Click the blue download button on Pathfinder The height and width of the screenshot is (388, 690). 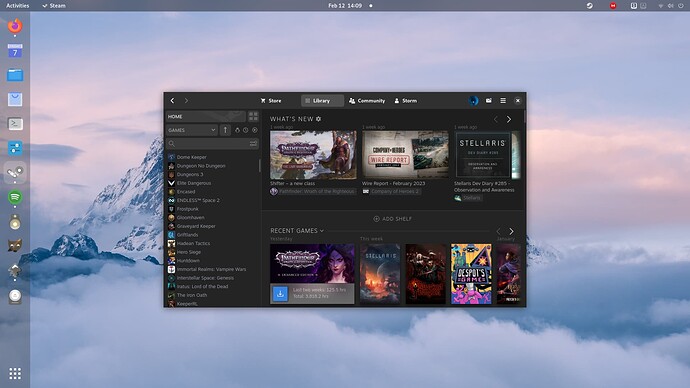(280, 293)
